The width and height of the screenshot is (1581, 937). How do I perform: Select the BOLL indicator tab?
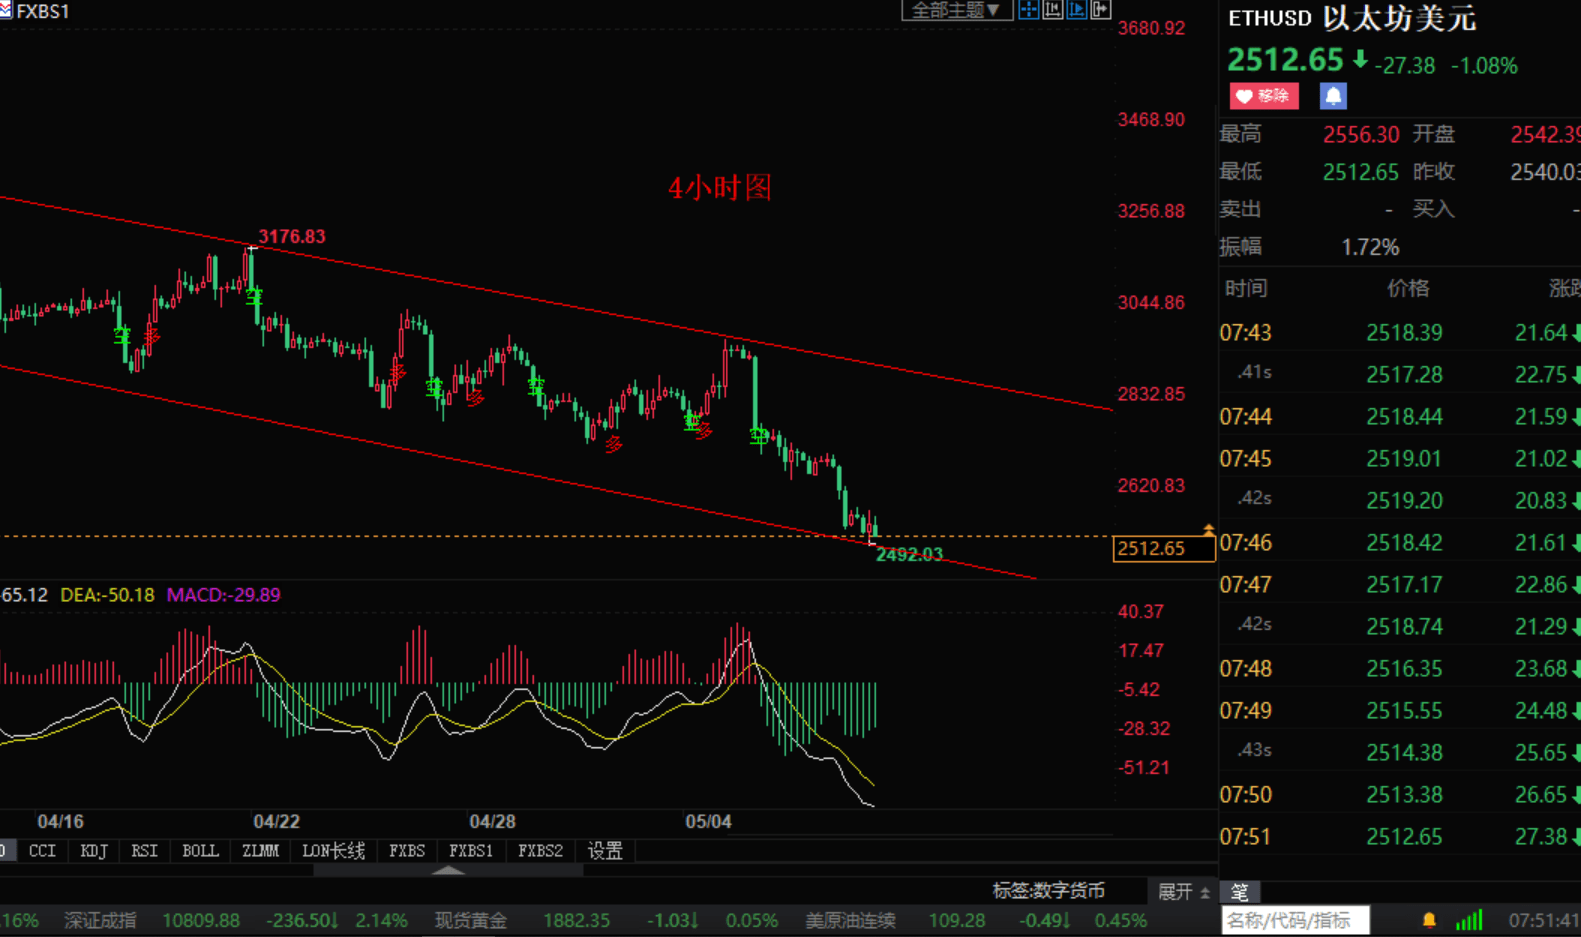click(200, 851)
